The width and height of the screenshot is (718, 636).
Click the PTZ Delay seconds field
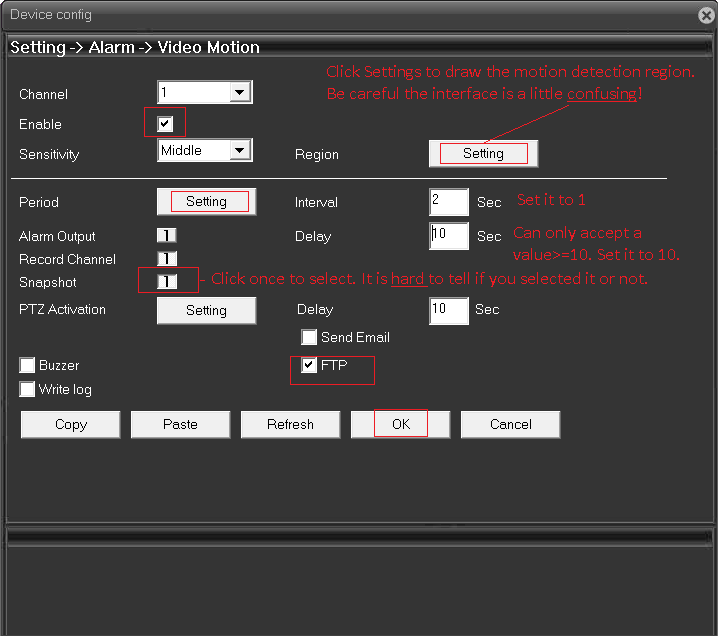(448, 310)
